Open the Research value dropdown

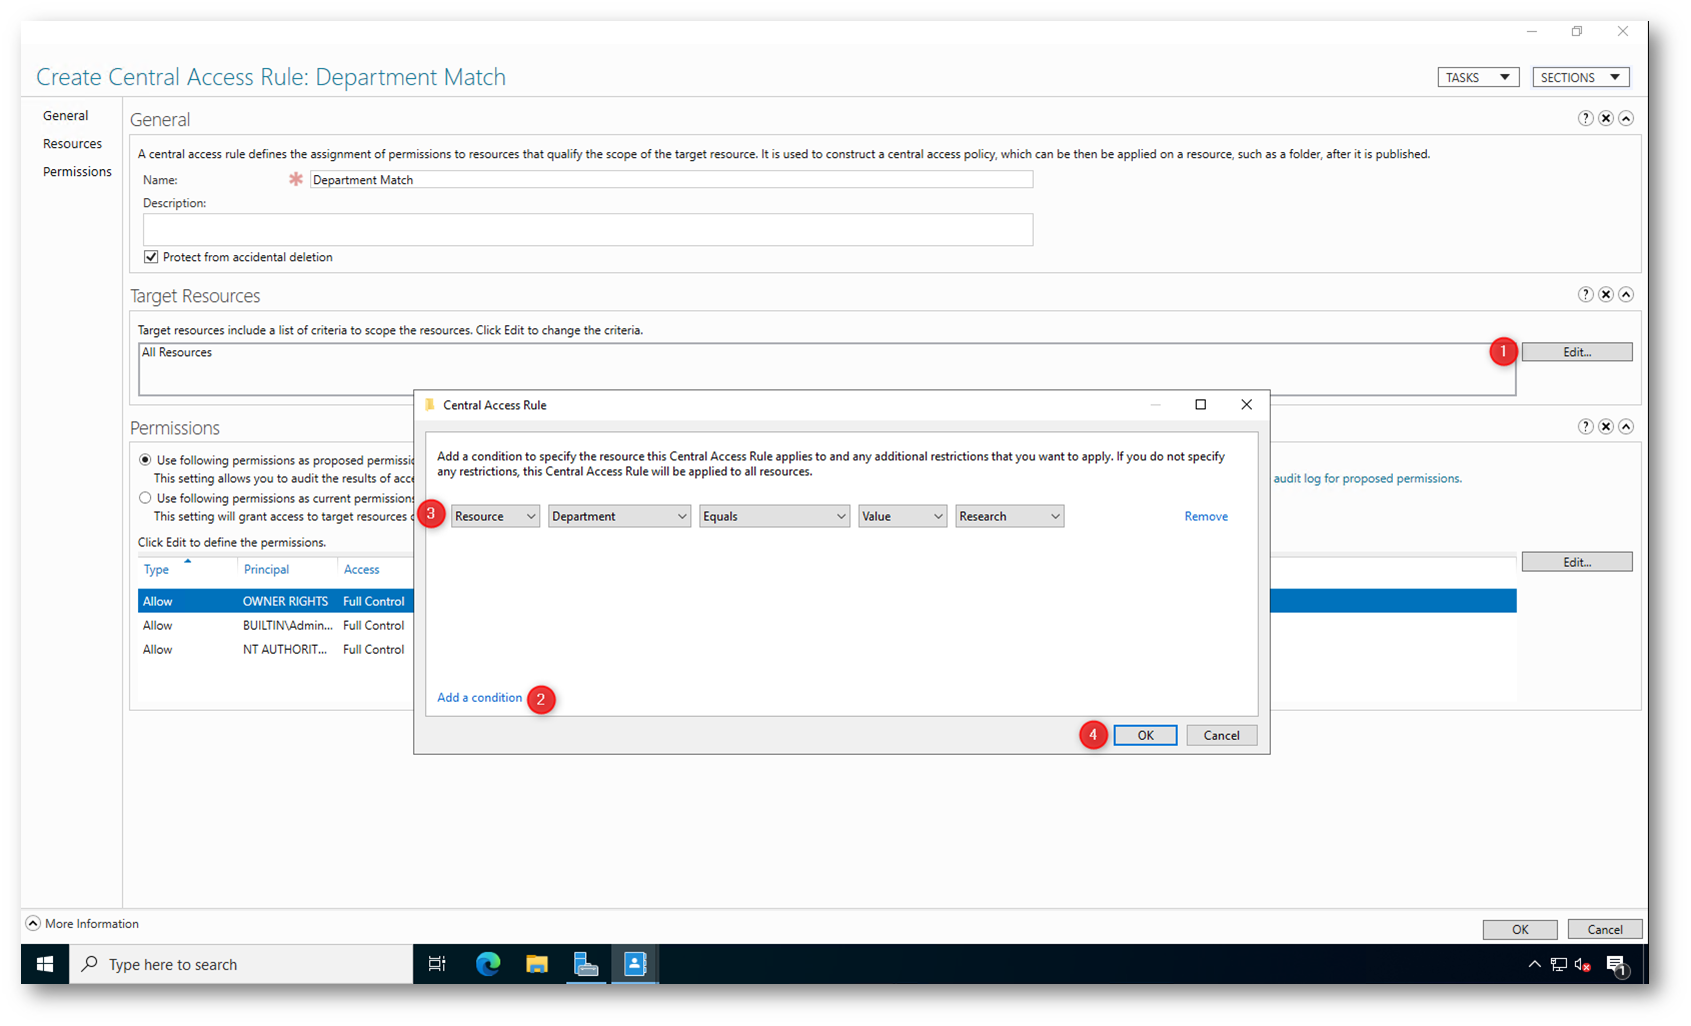pyautogui.click(x=1009, y=516)
